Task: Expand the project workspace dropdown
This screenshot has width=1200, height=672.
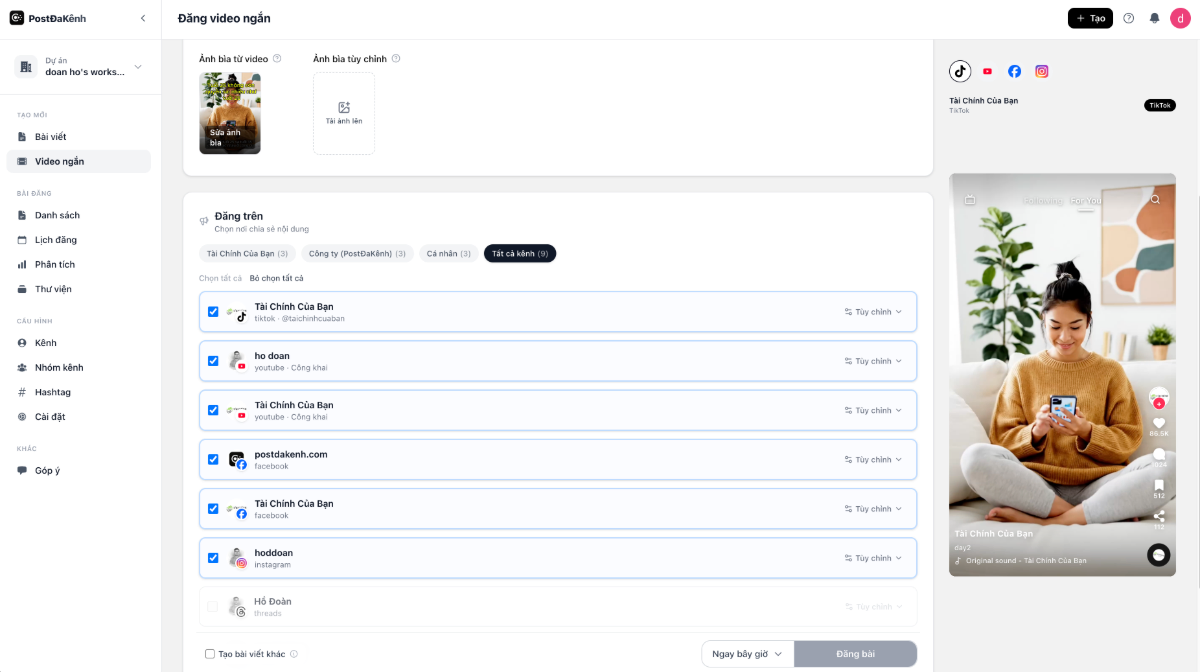Action: click(x=80, y=67)
